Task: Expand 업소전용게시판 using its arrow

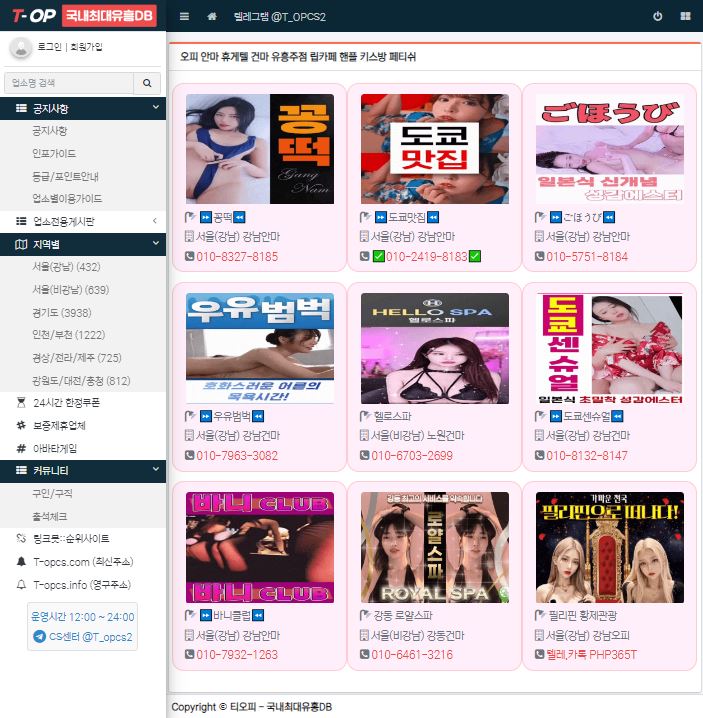Action: tap(155, 221)
